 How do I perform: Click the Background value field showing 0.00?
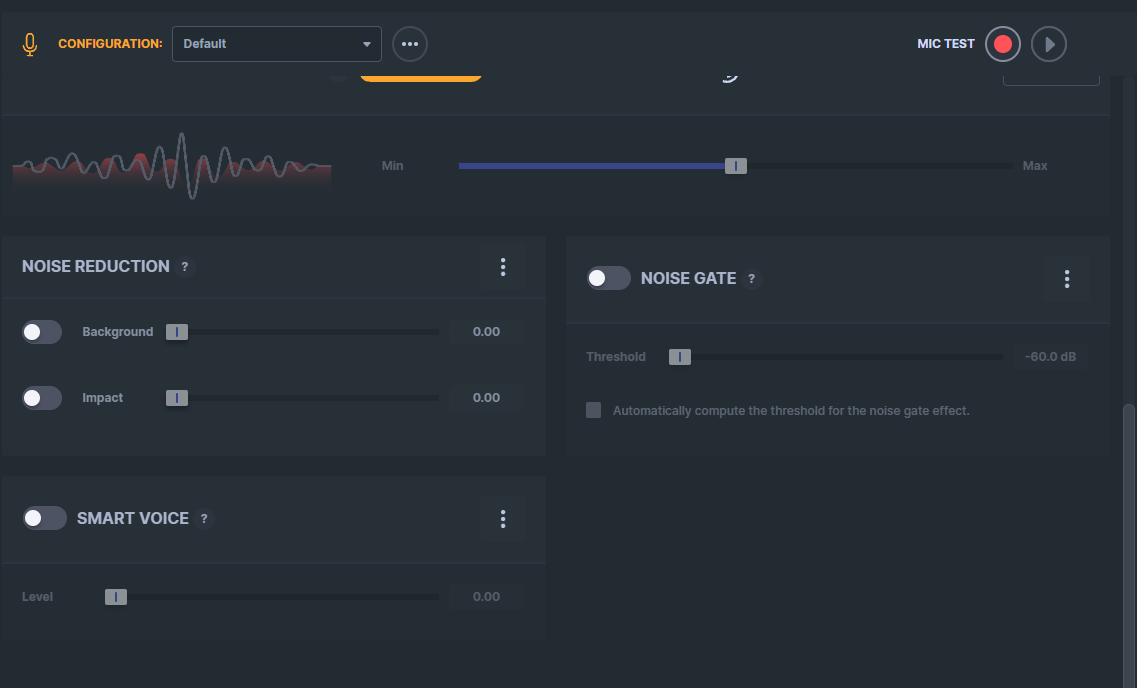(x=486, y=332)
